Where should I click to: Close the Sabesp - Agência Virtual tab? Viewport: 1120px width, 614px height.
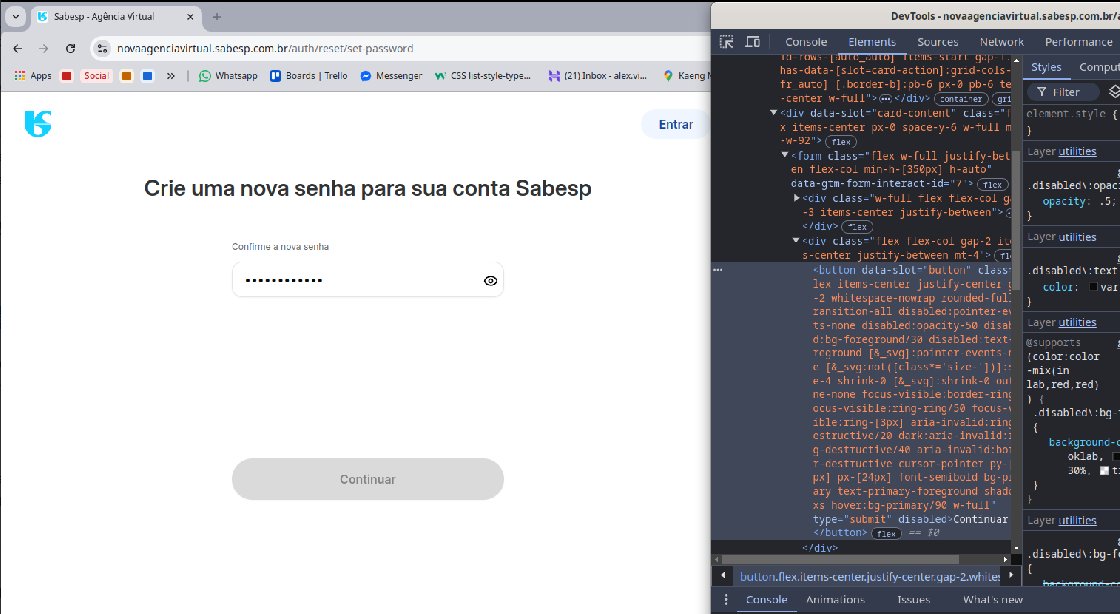tap(190, 16)
